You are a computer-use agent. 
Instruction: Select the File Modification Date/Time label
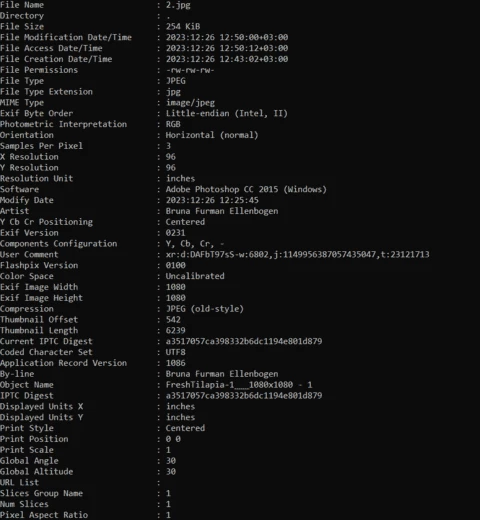click(x=66, y=37)
